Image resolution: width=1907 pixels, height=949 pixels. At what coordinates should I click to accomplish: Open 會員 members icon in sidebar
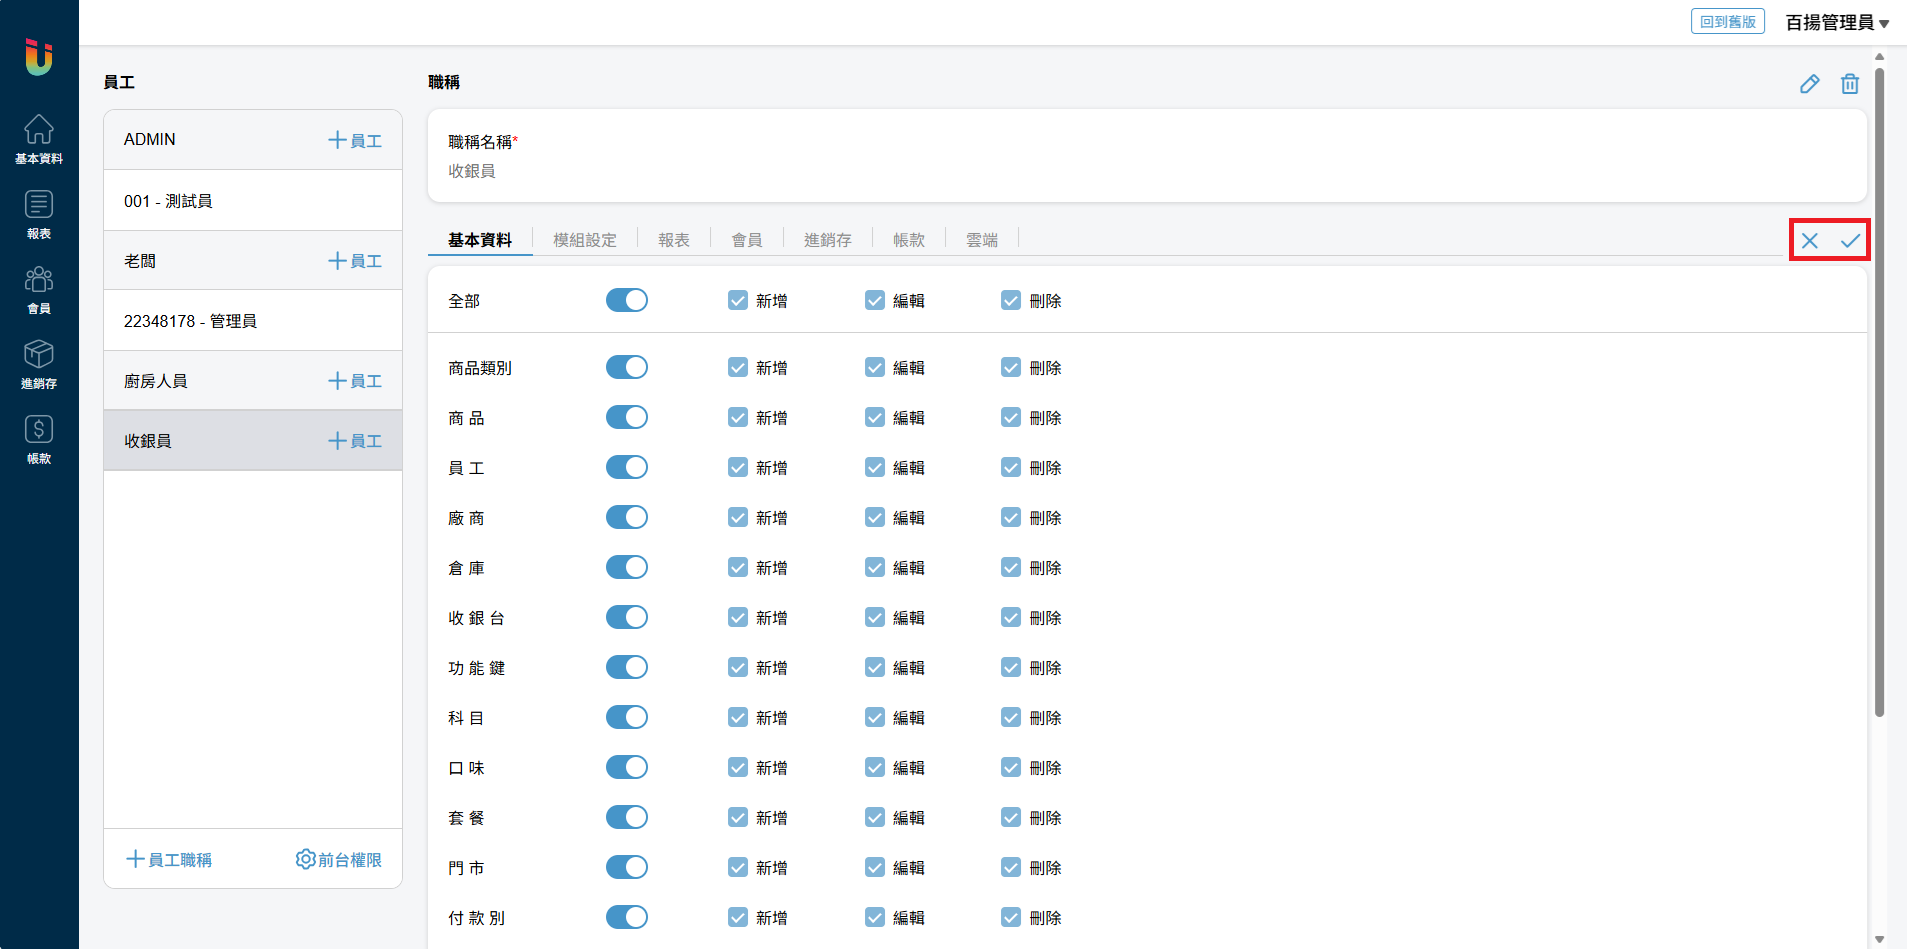click(x=39, y=289)
